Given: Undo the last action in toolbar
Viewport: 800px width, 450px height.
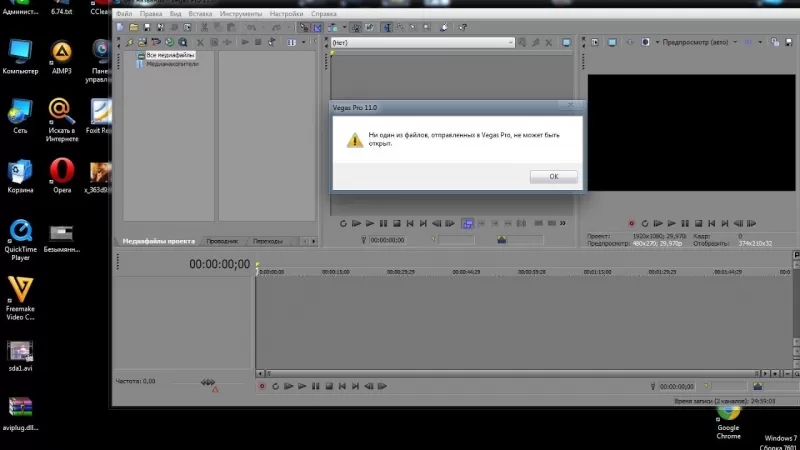Looking at the screenshot, I should click(251, 27).
